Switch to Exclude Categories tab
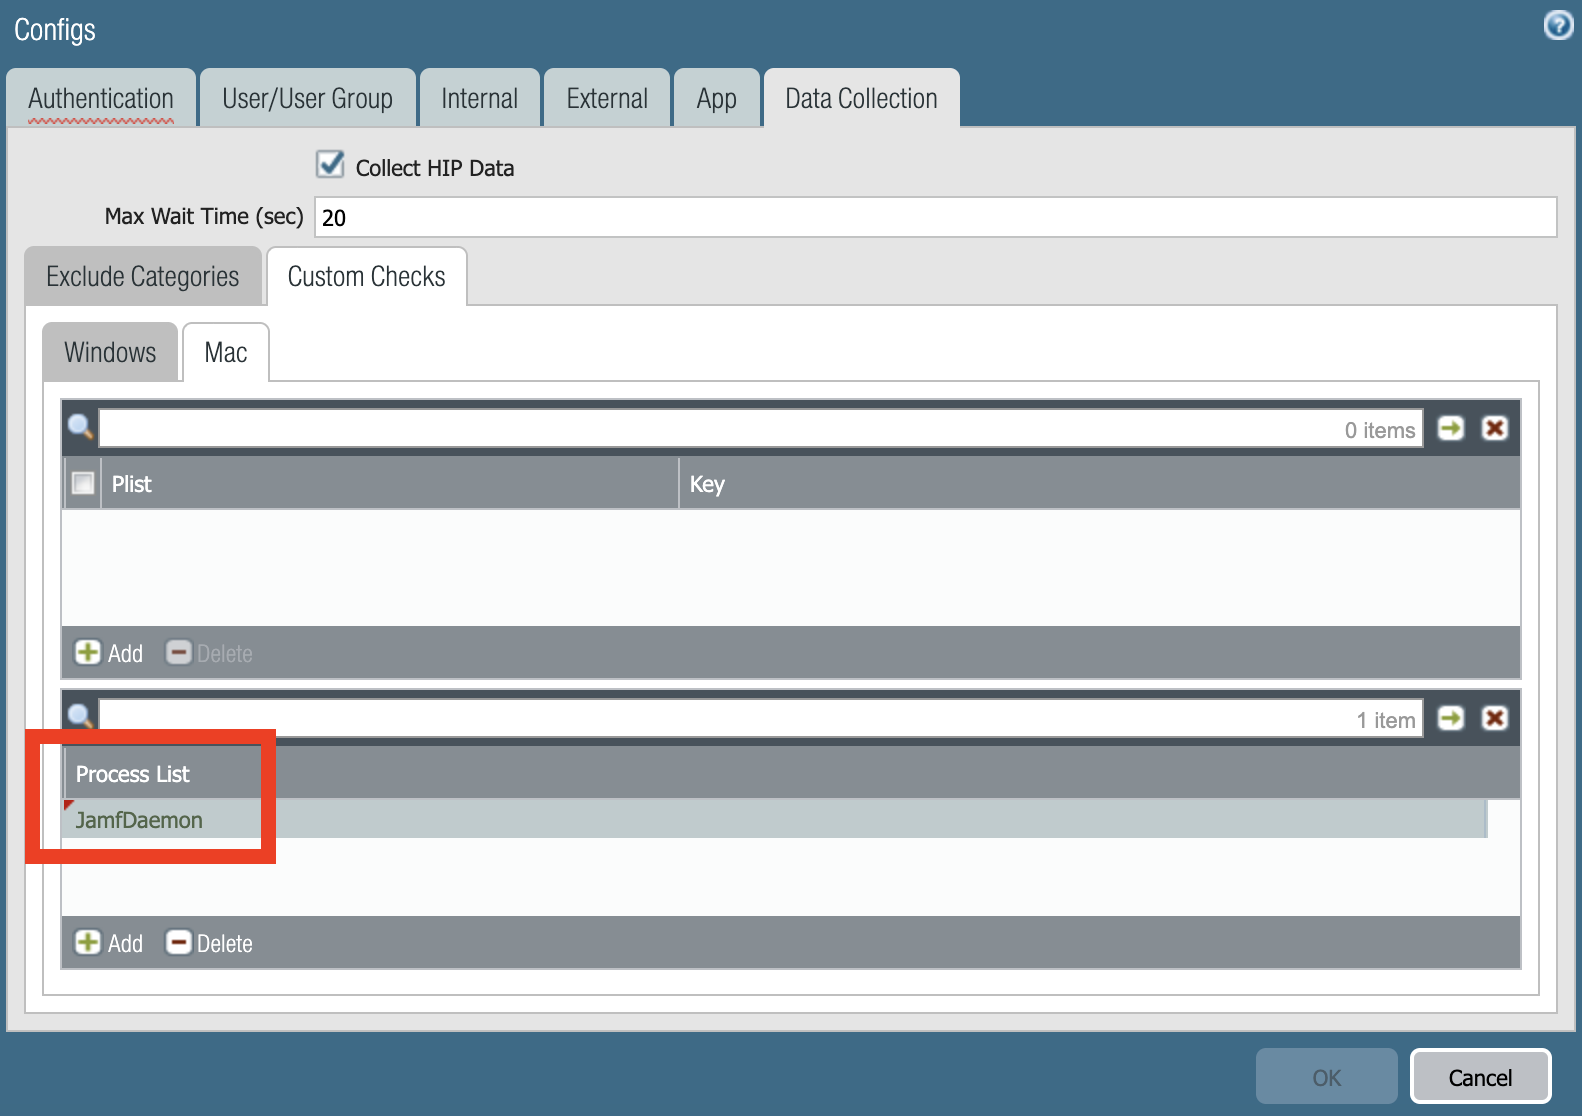 (x=143, y=276)
